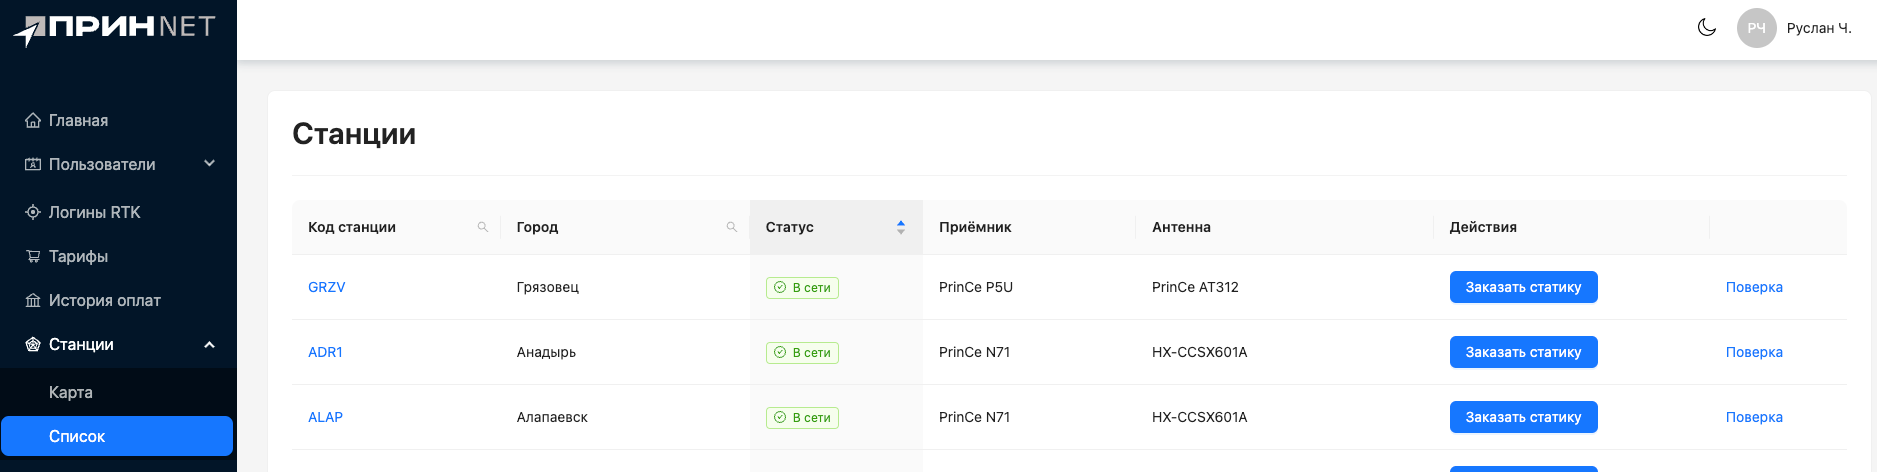The image size is (1877, 472).
Task: Click В сети status for Грязовец
Action: pos(802,288)
